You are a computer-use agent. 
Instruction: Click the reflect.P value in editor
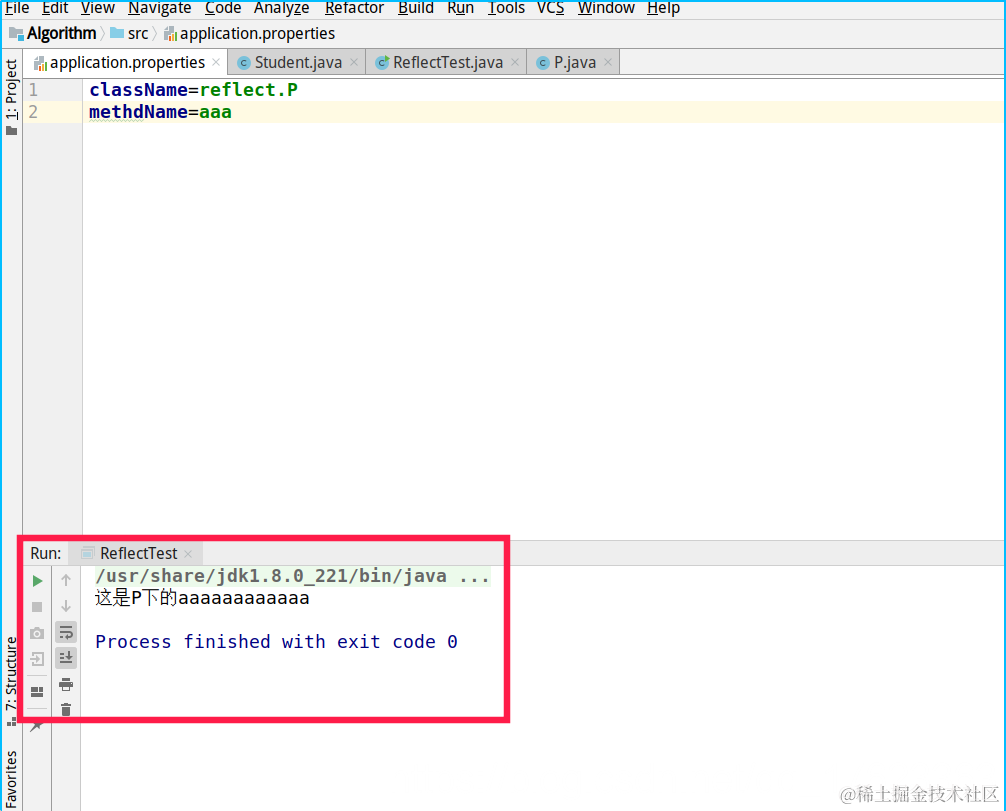pyautogui.click(x=248, y=90)
